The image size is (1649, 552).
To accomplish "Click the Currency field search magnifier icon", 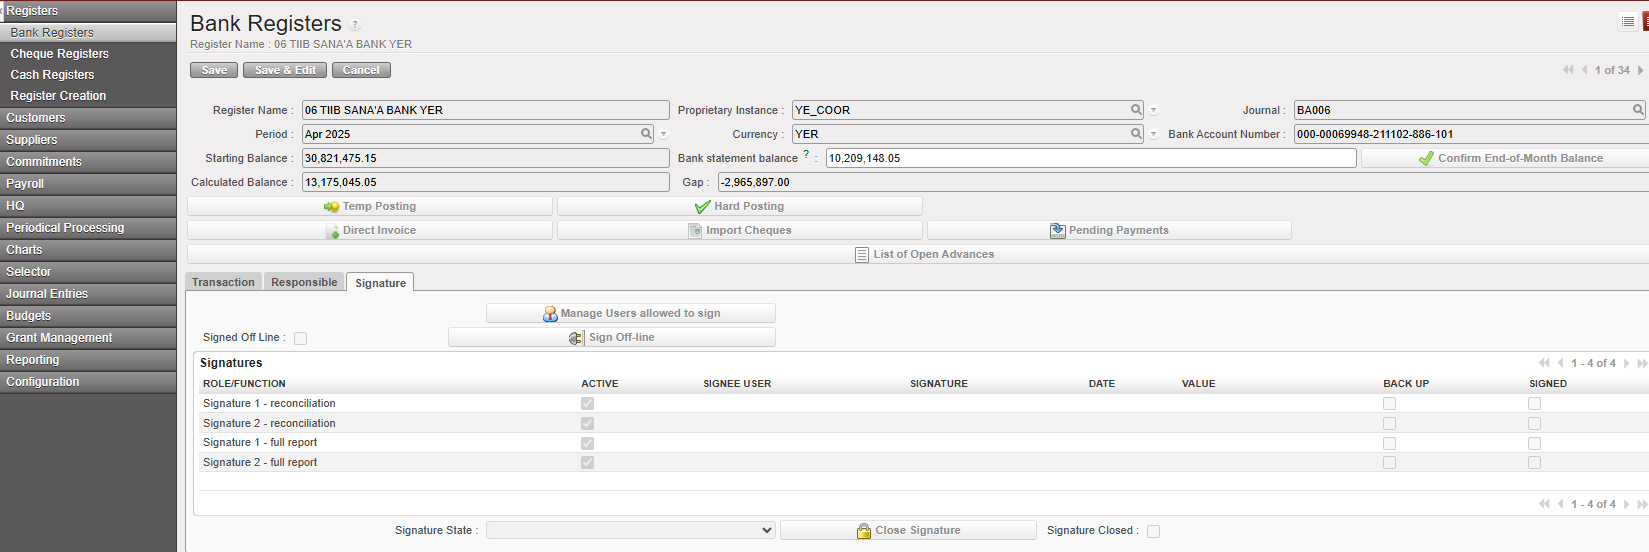I will 1136,134.
